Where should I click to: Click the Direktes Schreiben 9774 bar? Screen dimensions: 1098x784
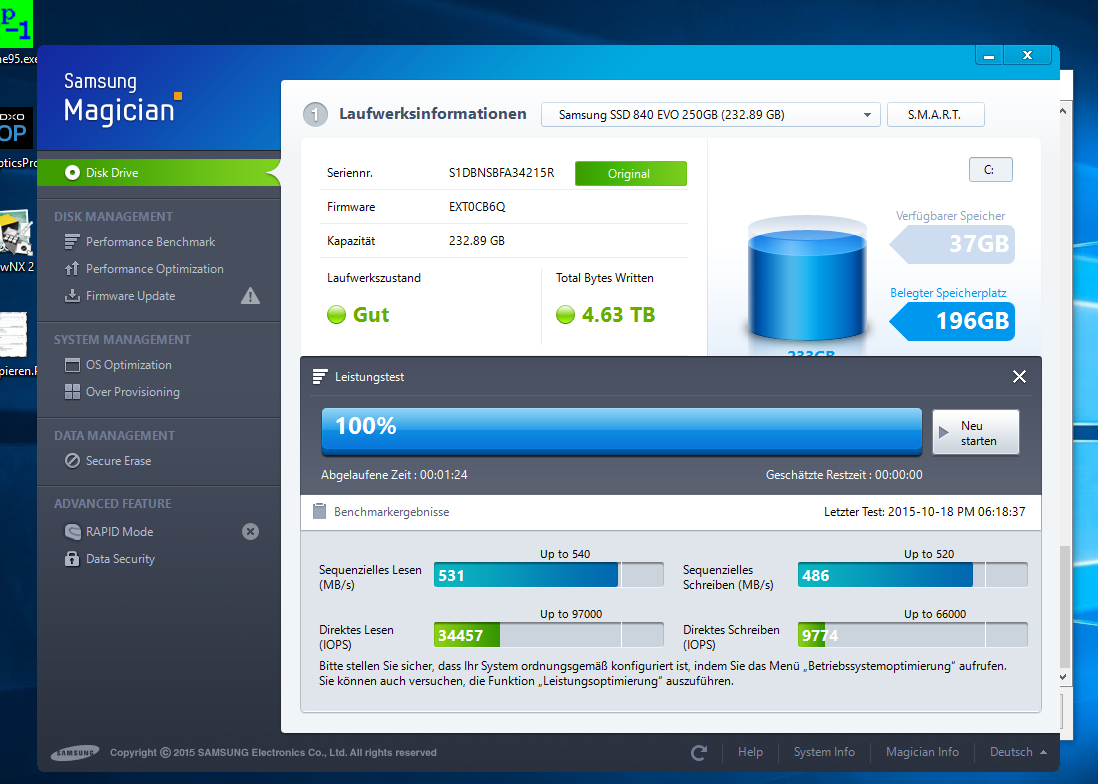click(x=912, y=635)
